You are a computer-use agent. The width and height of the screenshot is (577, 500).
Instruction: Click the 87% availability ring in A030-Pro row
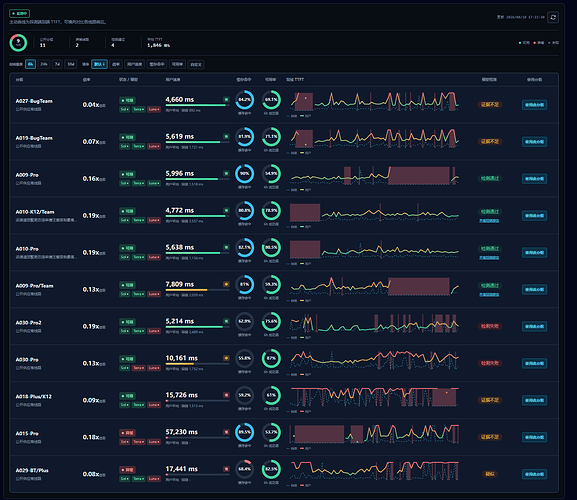point(271,358)
